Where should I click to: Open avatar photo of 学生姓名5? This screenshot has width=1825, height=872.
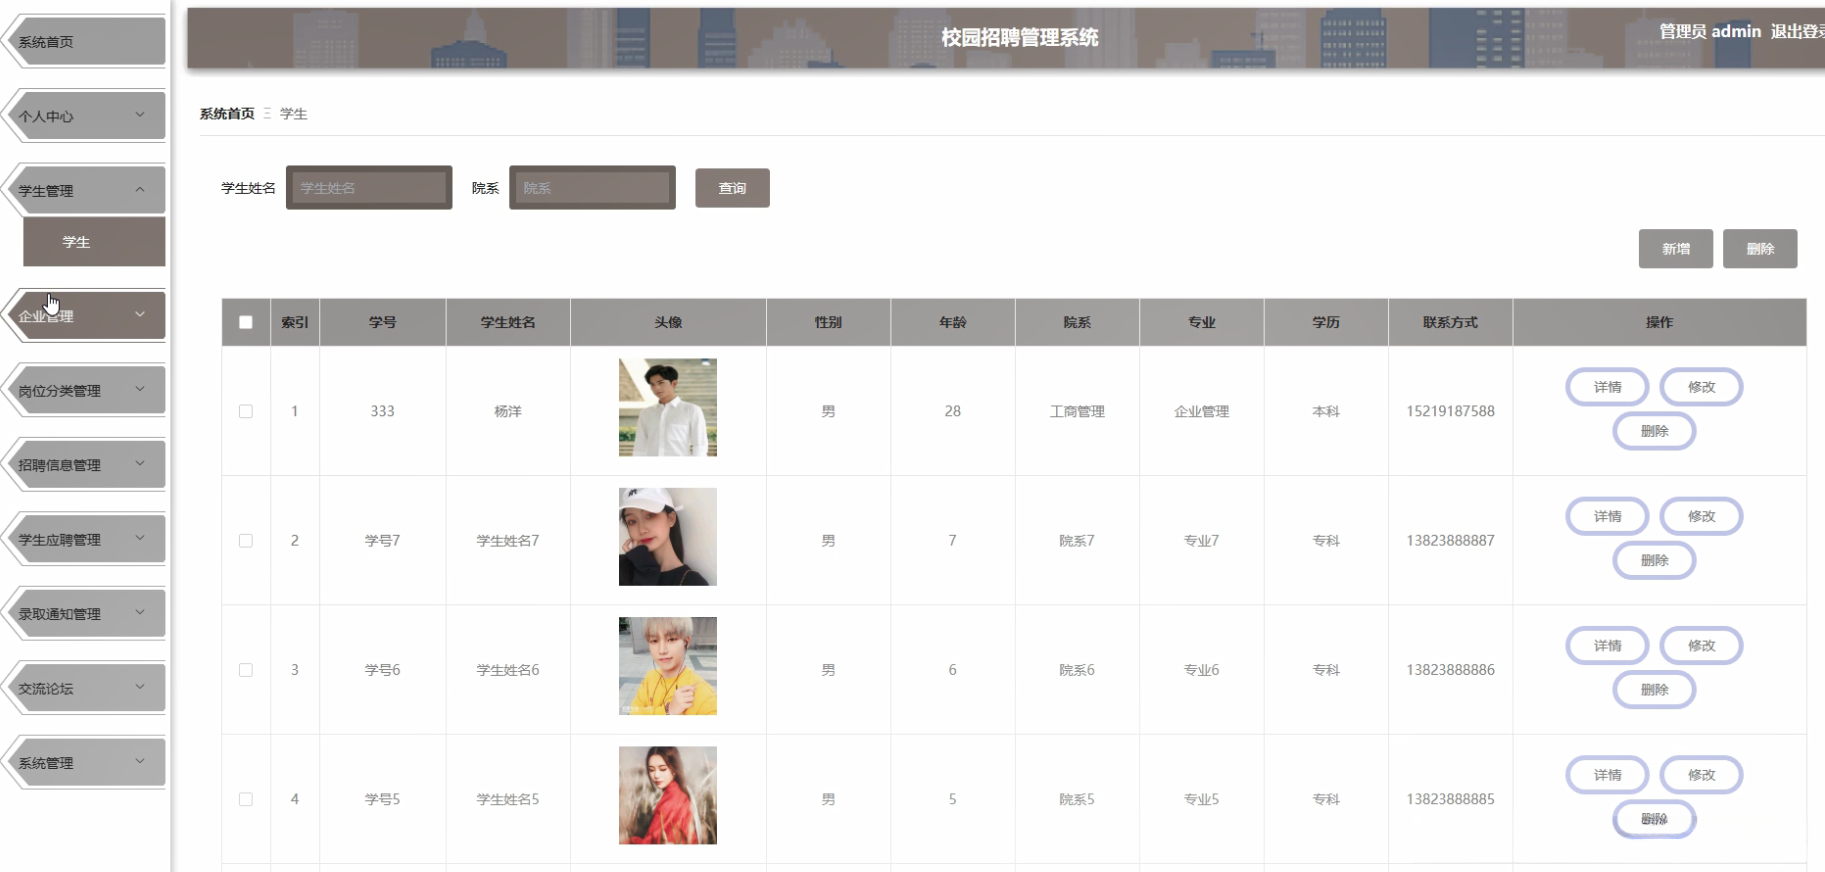click(x=668, y=796)
